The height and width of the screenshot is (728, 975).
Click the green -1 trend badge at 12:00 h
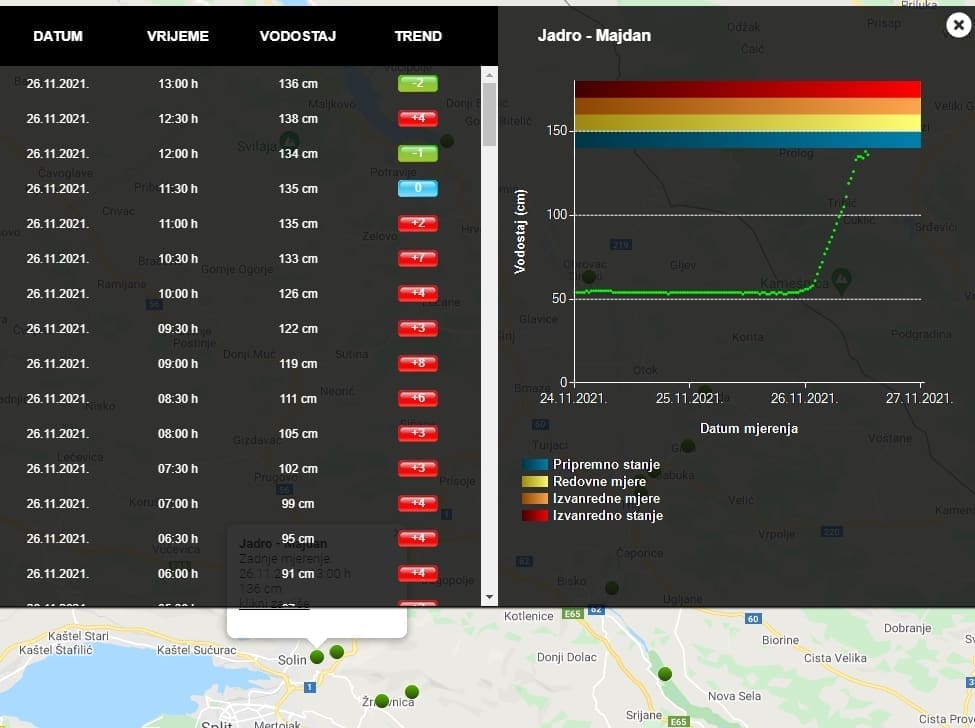point(418,154)
